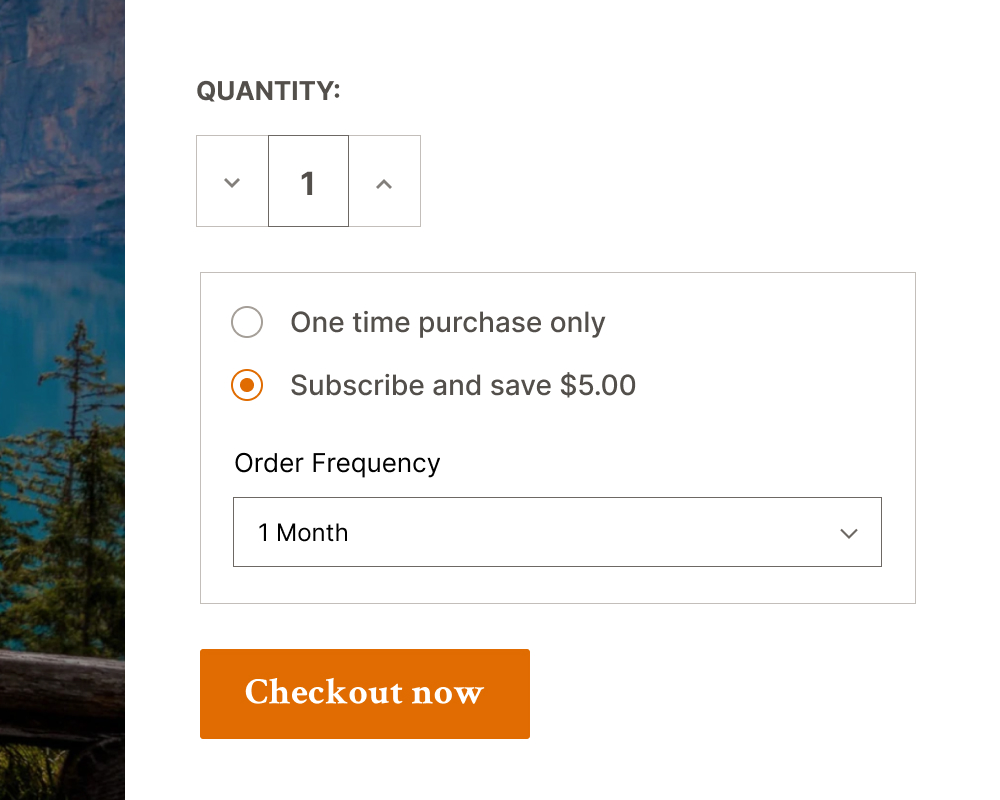Click the '1 Month' selected value
This screenshot has width=1000, height=800.
click(x=303, y=533)
